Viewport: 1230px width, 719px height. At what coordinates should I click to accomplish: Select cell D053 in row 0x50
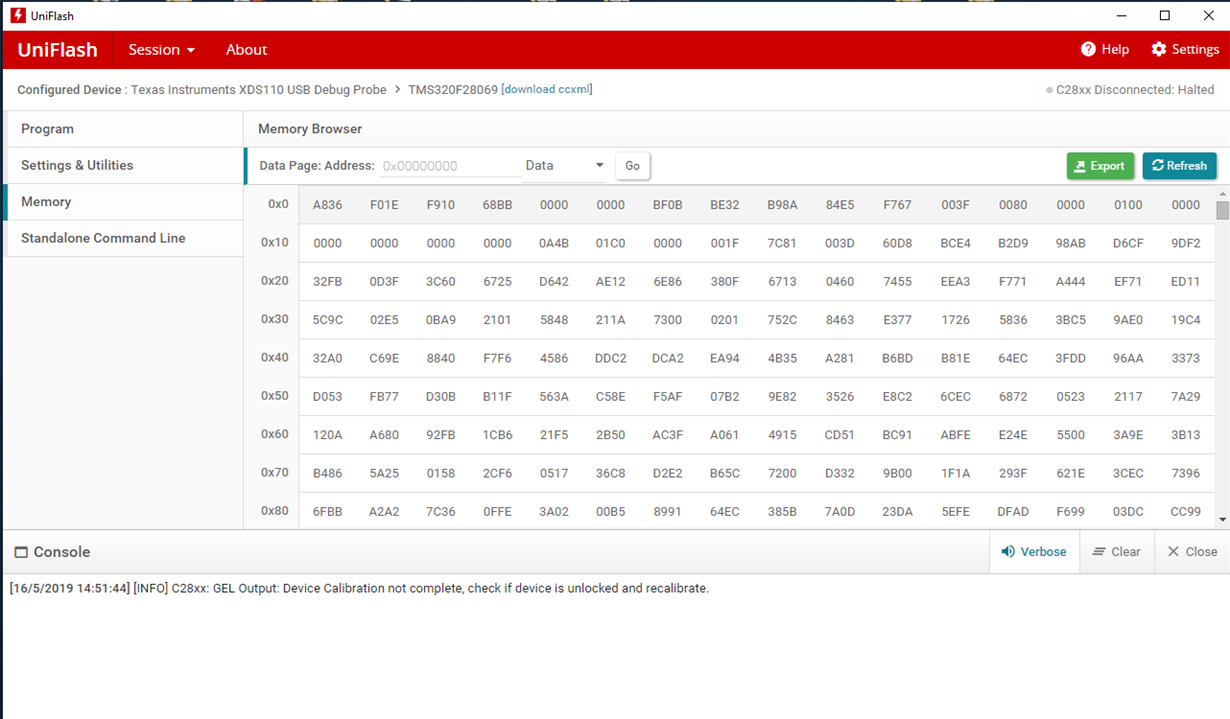click(x=327, y=397)
